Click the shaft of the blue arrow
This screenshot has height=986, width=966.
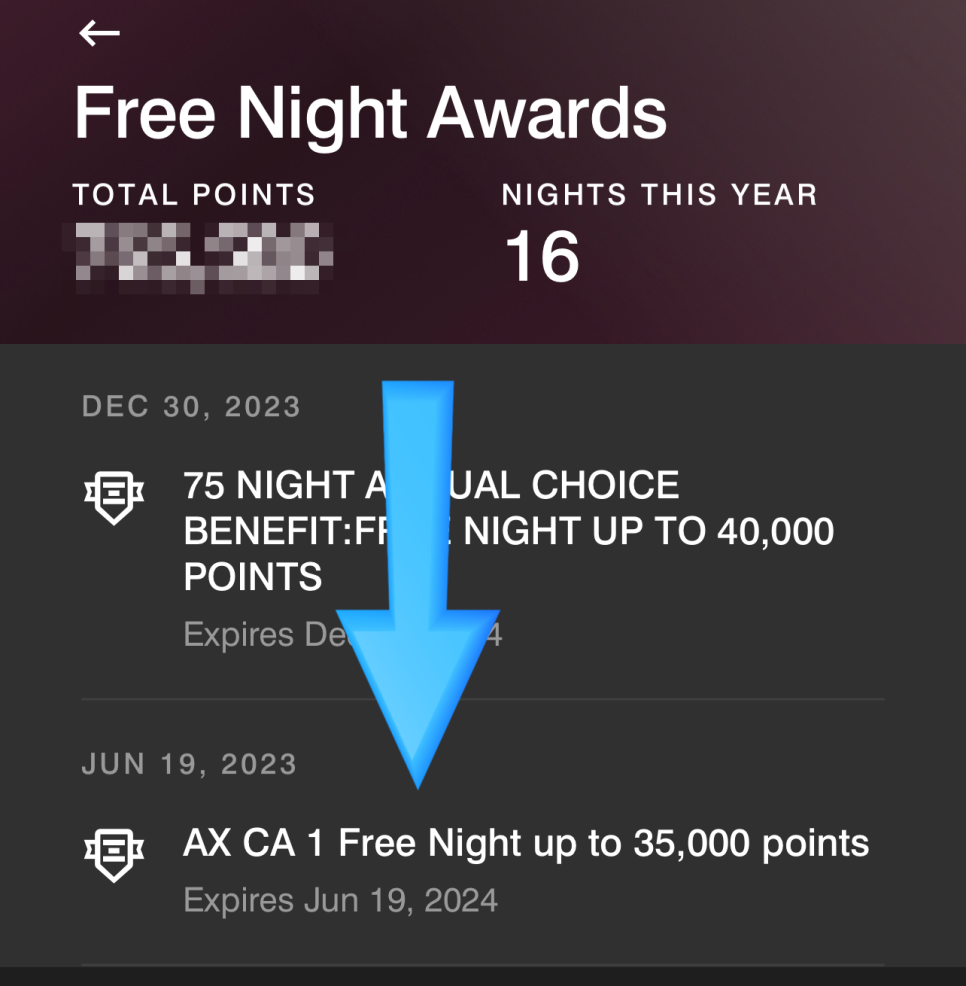(418, 497)
